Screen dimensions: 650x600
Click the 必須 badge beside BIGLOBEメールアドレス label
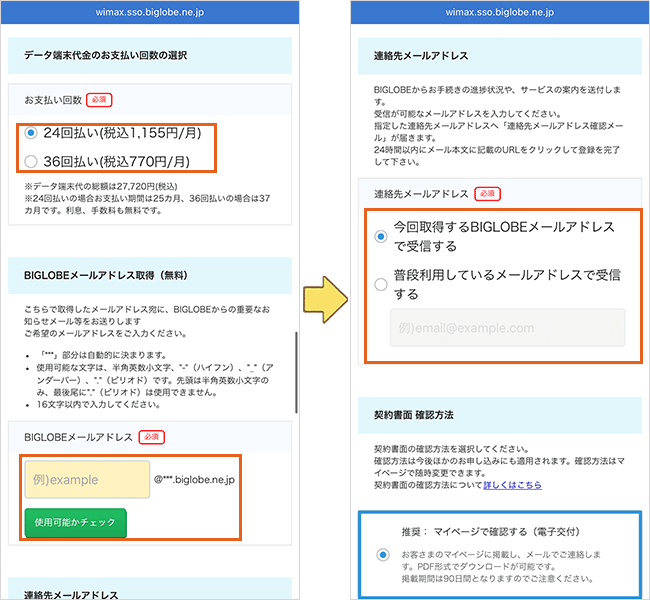tap(152, 437)
